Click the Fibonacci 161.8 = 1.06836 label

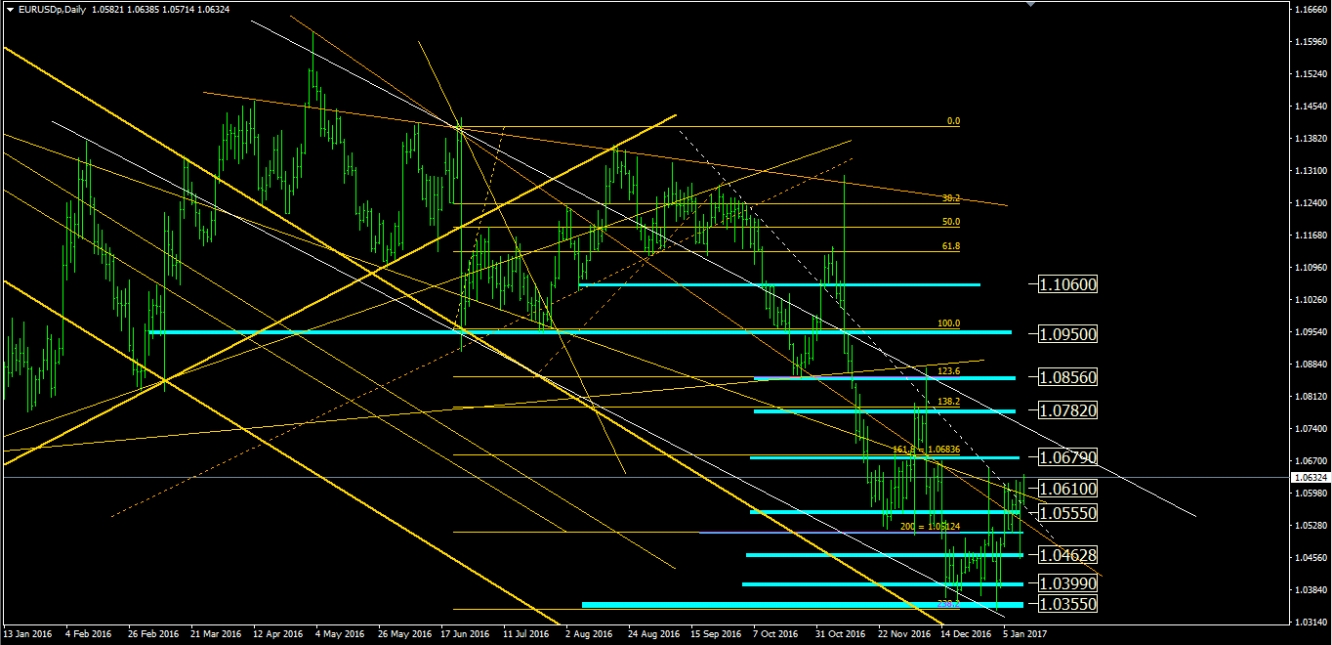coord(926,450)
